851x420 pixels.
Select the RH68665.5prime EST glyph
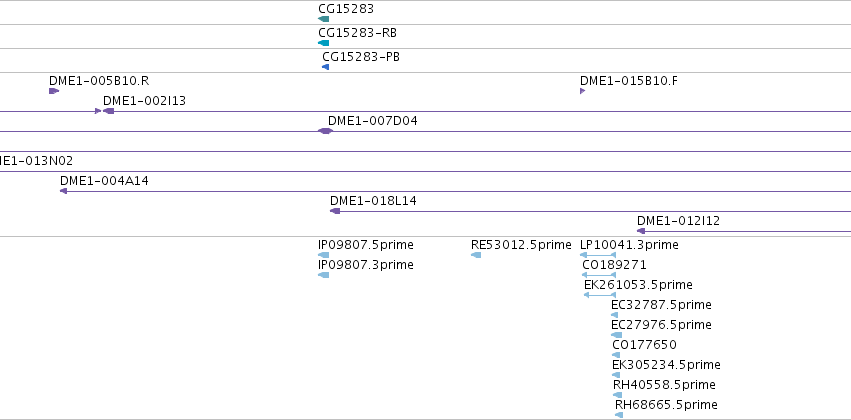[619, 415]
